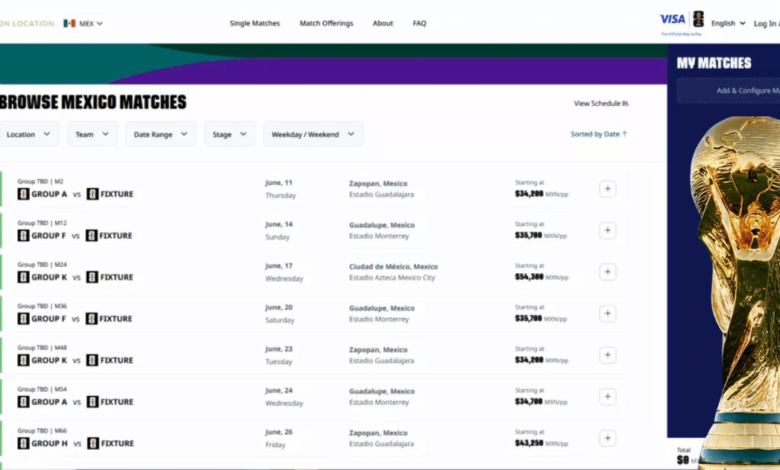
Task: Click Group A team badge in M2 row
Action: pos(23,194)
